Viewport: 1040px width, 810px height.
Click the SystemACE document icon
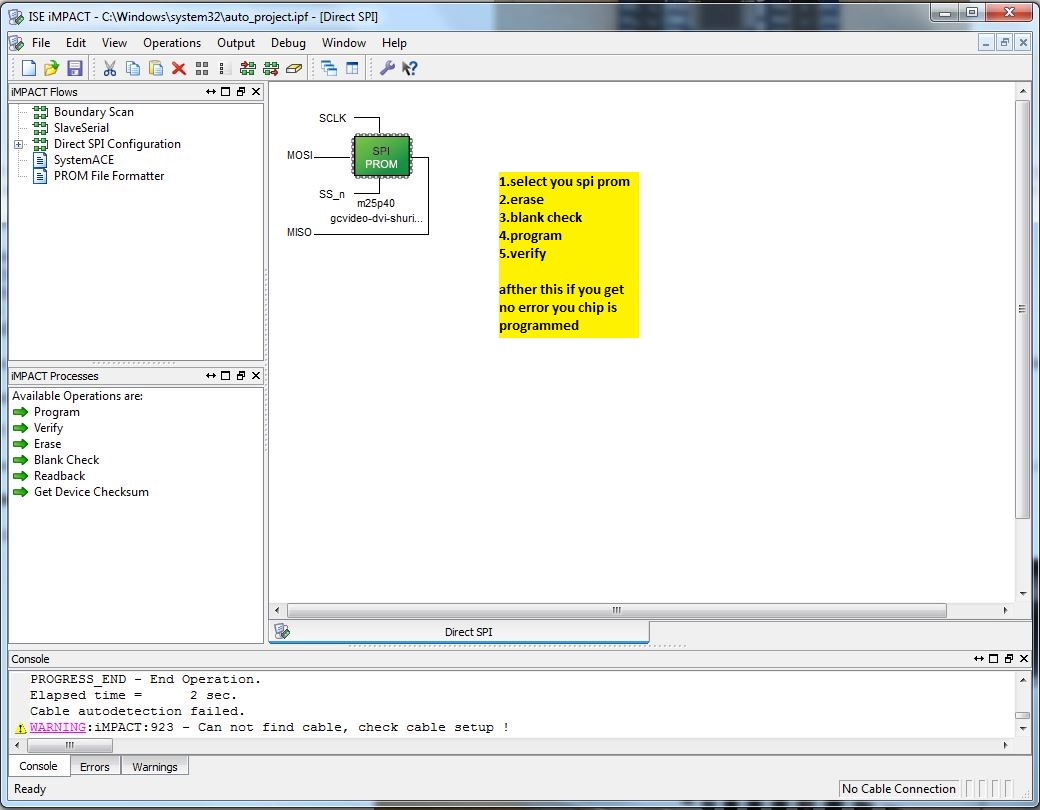click(x=40, y=160)
